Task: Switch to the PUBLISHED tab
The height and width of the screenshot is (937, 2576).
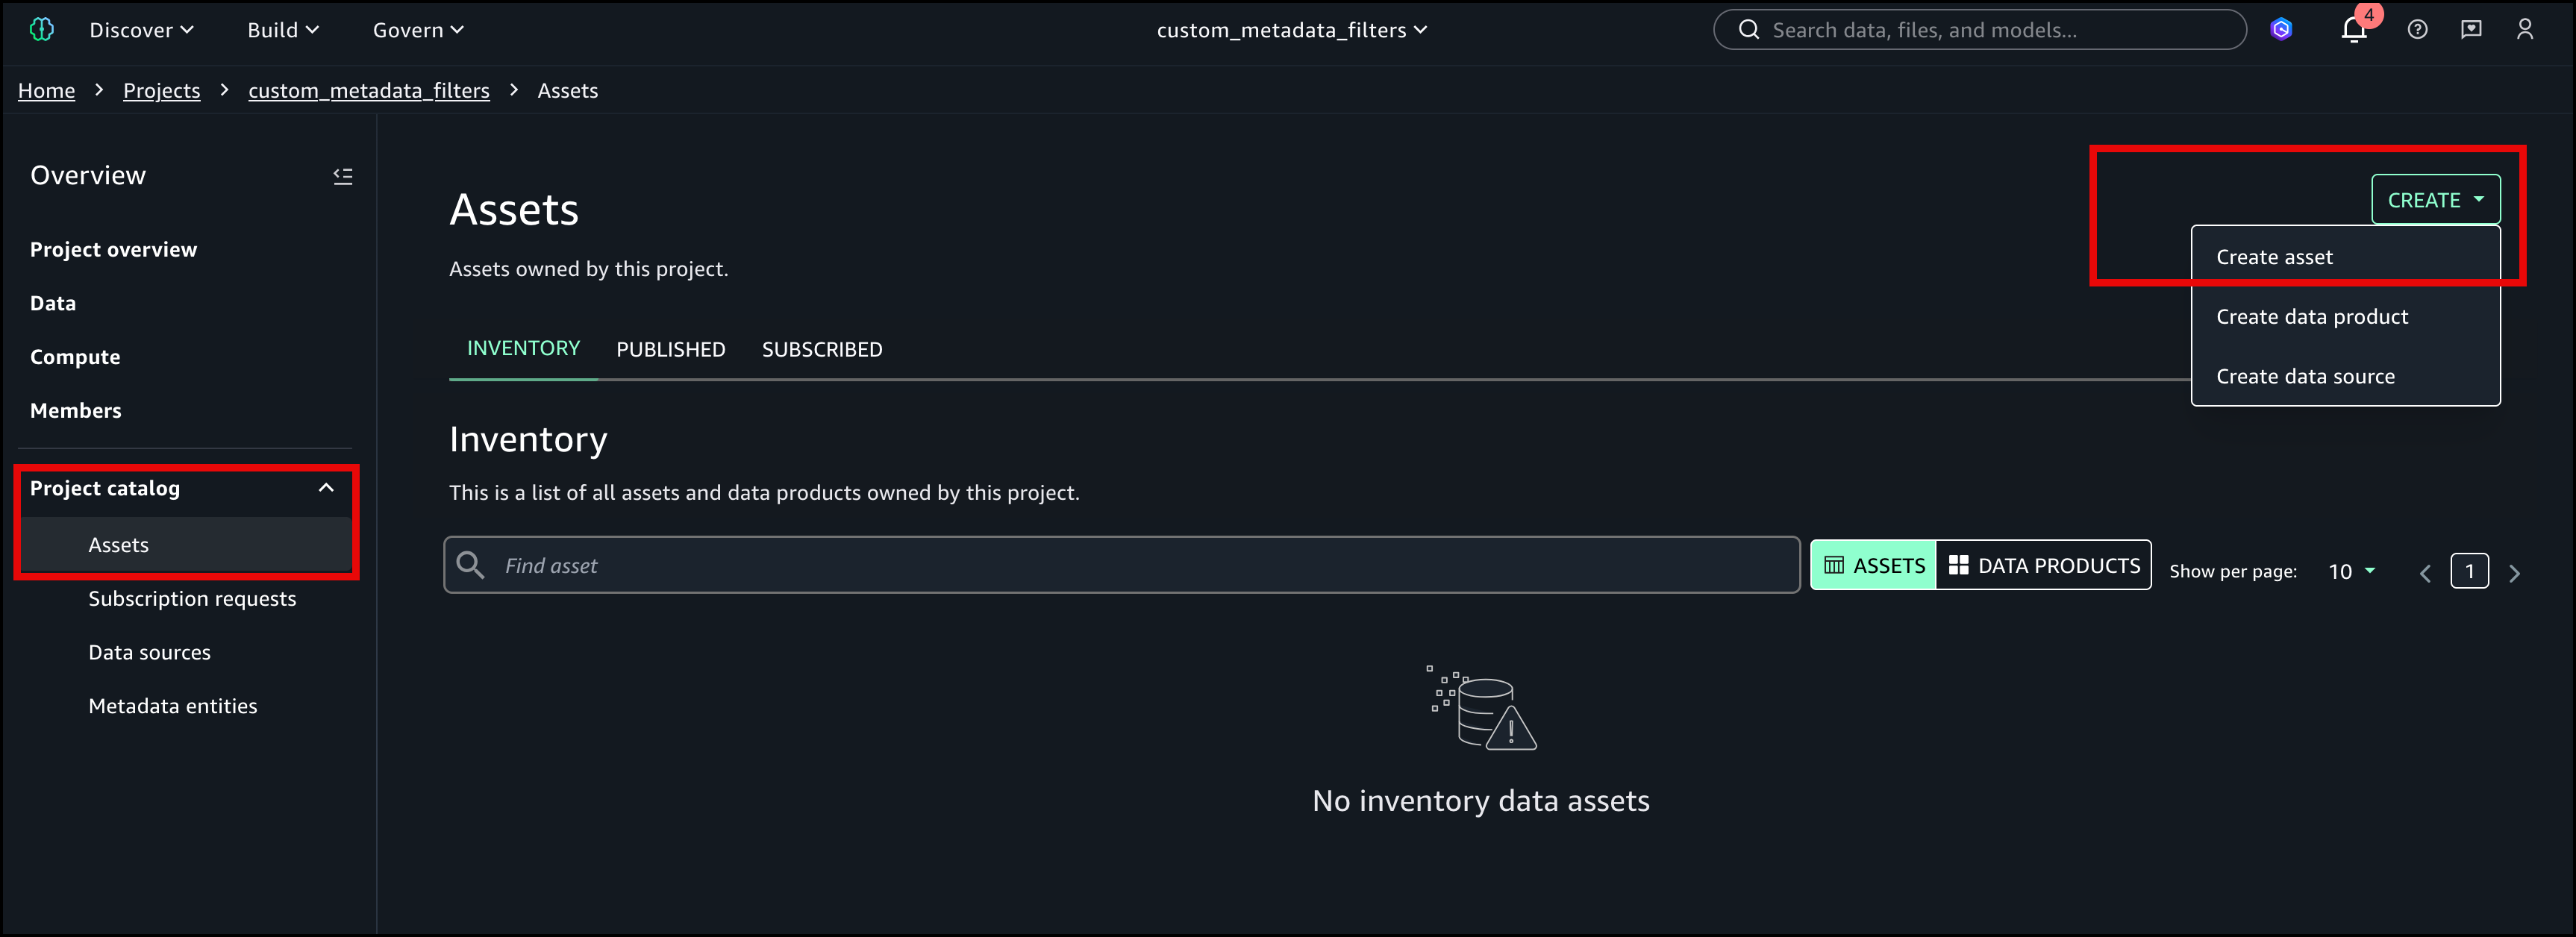Action: pos(670,350)
